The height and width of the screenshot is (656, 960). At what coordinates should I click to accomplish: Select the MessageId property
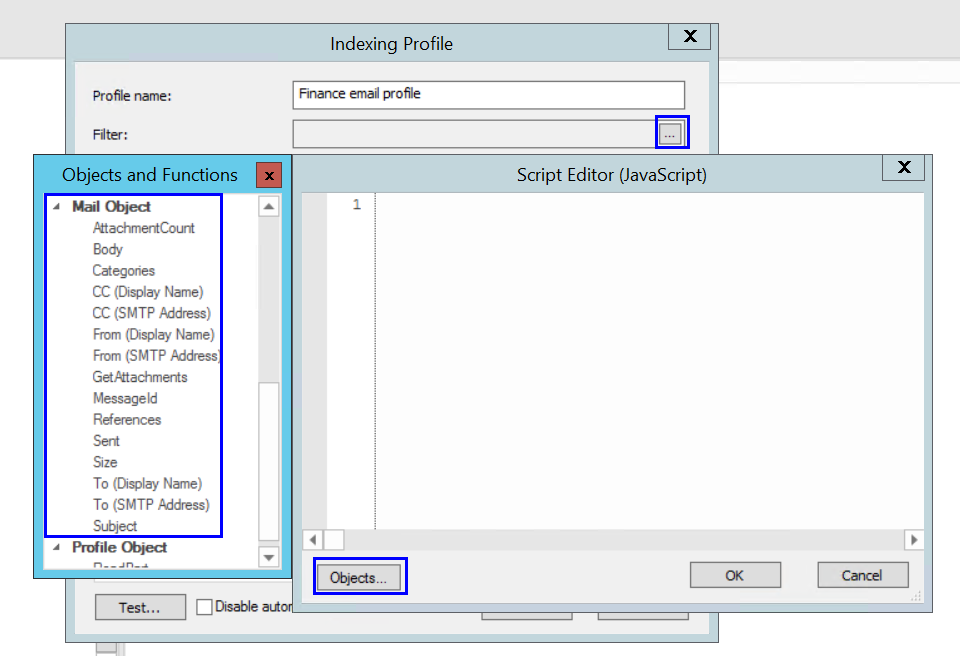click(125, 398)
